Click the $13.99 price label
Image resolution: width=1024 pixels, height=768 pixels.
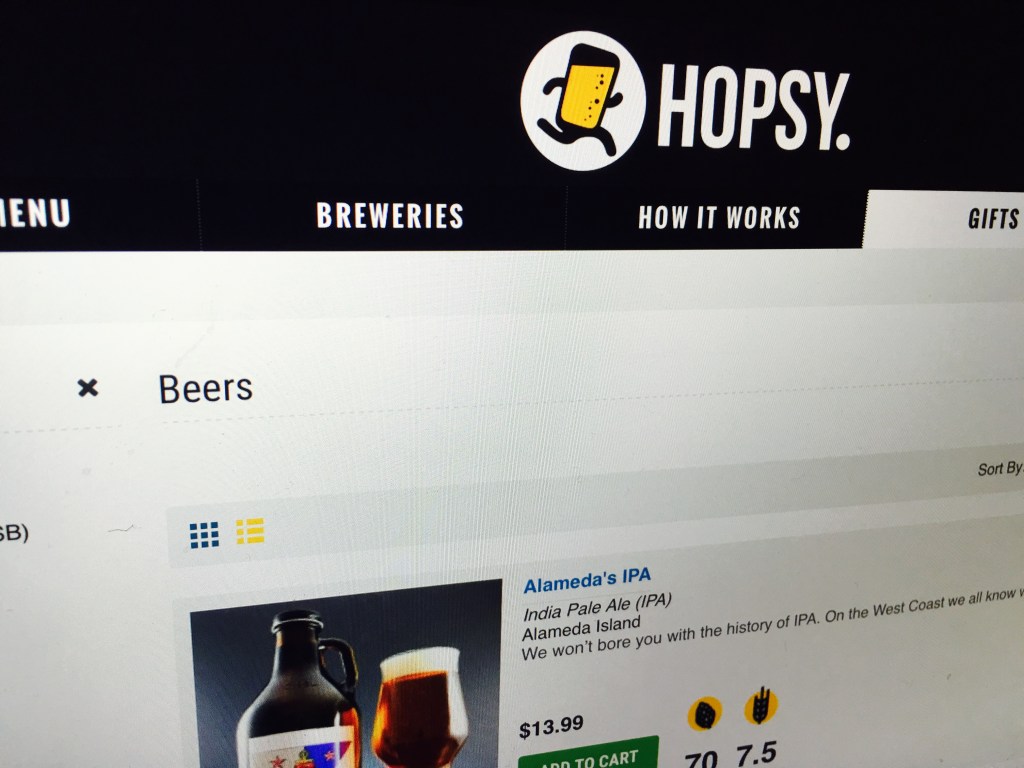(551, 727)
